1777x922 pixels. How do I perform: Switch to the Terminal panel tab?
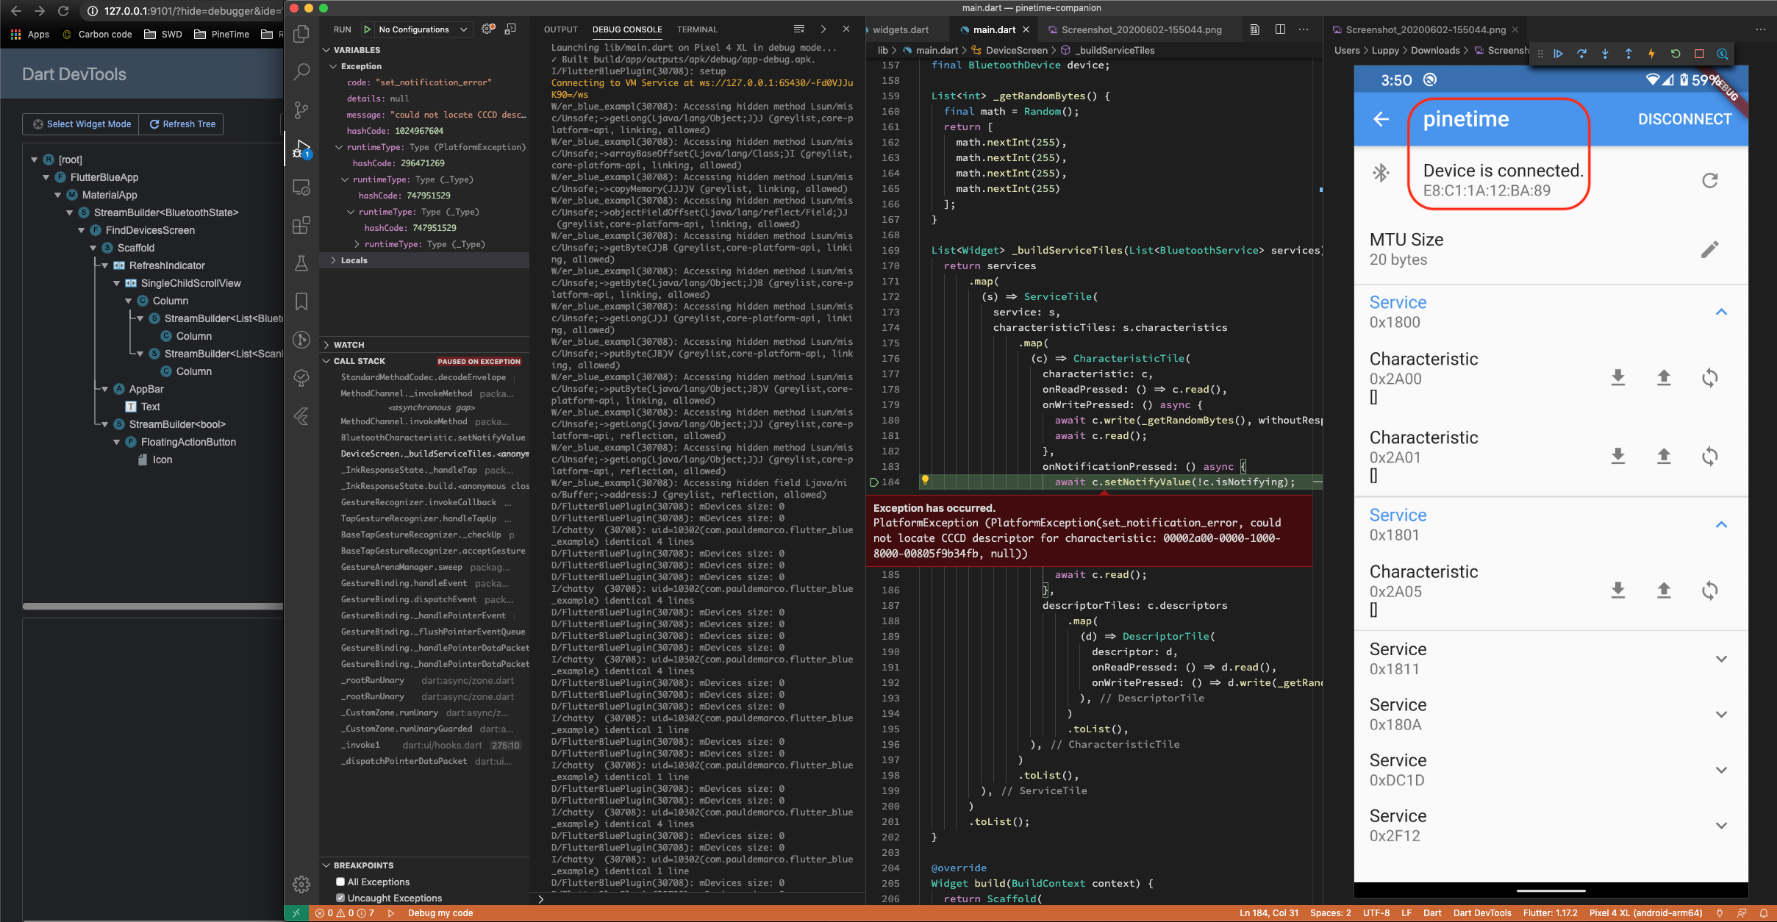tap(697, 29)
